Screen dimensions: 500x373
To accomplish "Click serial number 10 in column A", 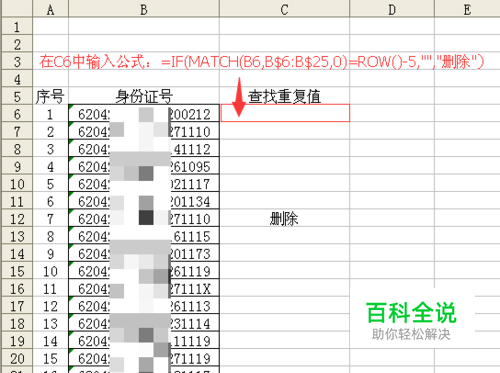I will [x=51, y=271].
